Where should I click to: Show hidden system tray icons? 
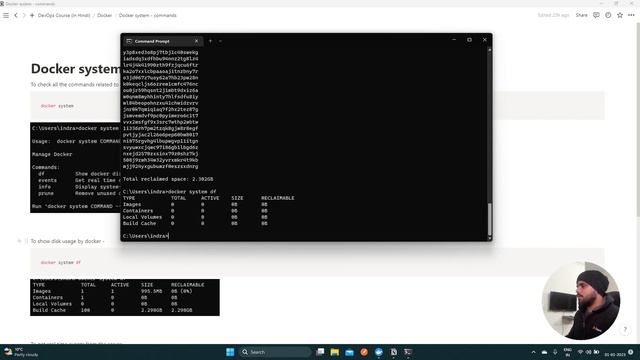coord(533,352)
